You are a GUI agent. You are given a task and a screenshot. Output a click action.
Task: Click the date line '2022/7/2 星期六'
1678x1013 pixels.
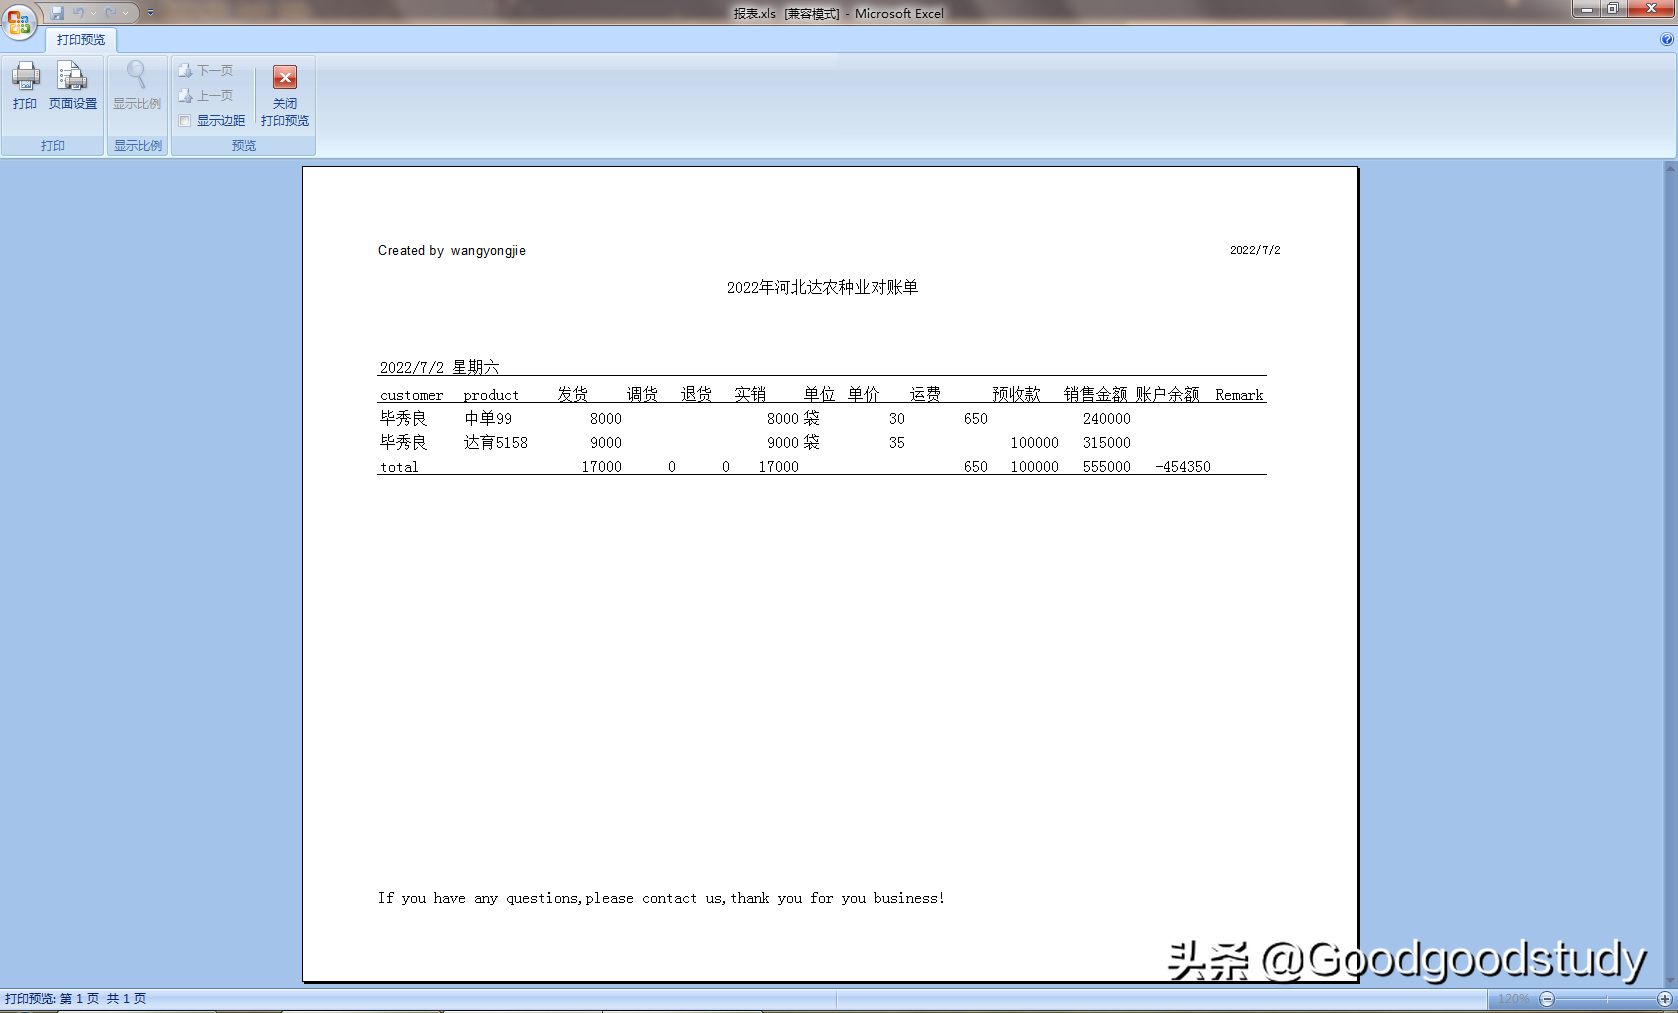click(439, 367)
